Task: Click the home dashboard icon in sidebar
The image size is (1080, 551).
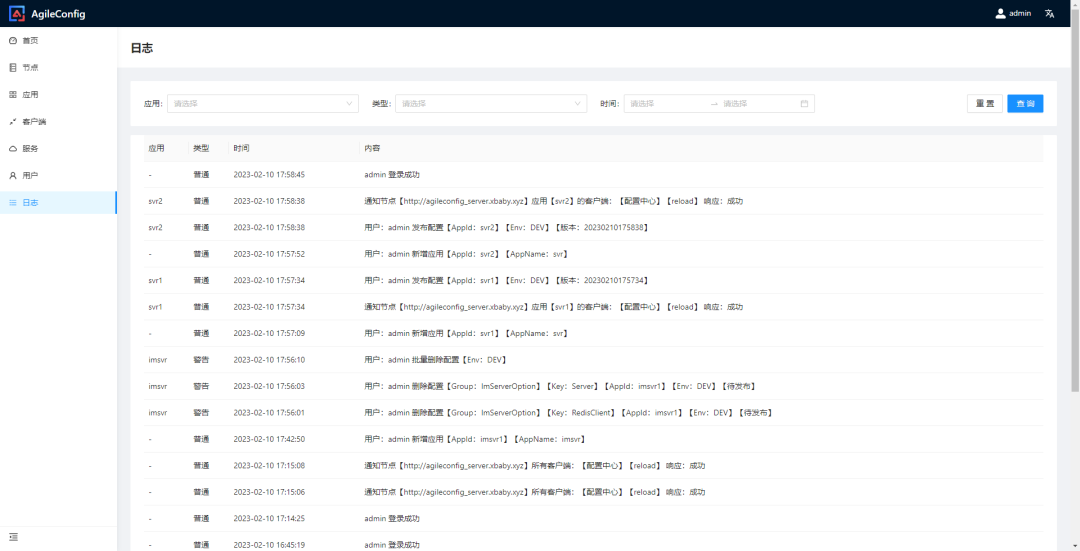Action: click(x=13, y=41)
